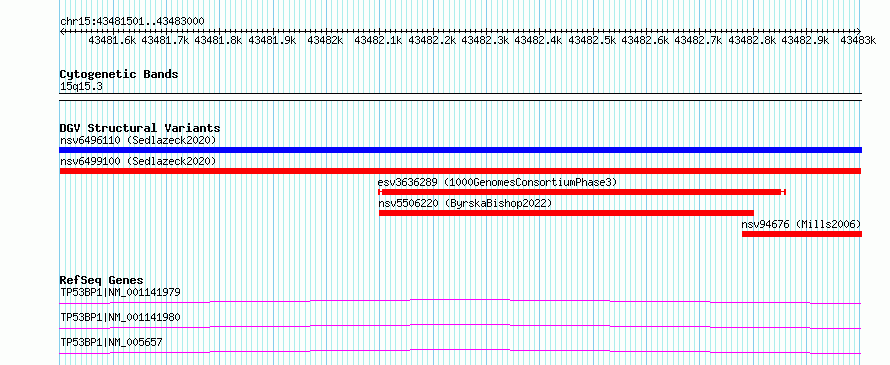Viewport: 890px width, 365px height.
Task: Click the 43481.7k ruler tick label
Action: click(x=166, y=40)
